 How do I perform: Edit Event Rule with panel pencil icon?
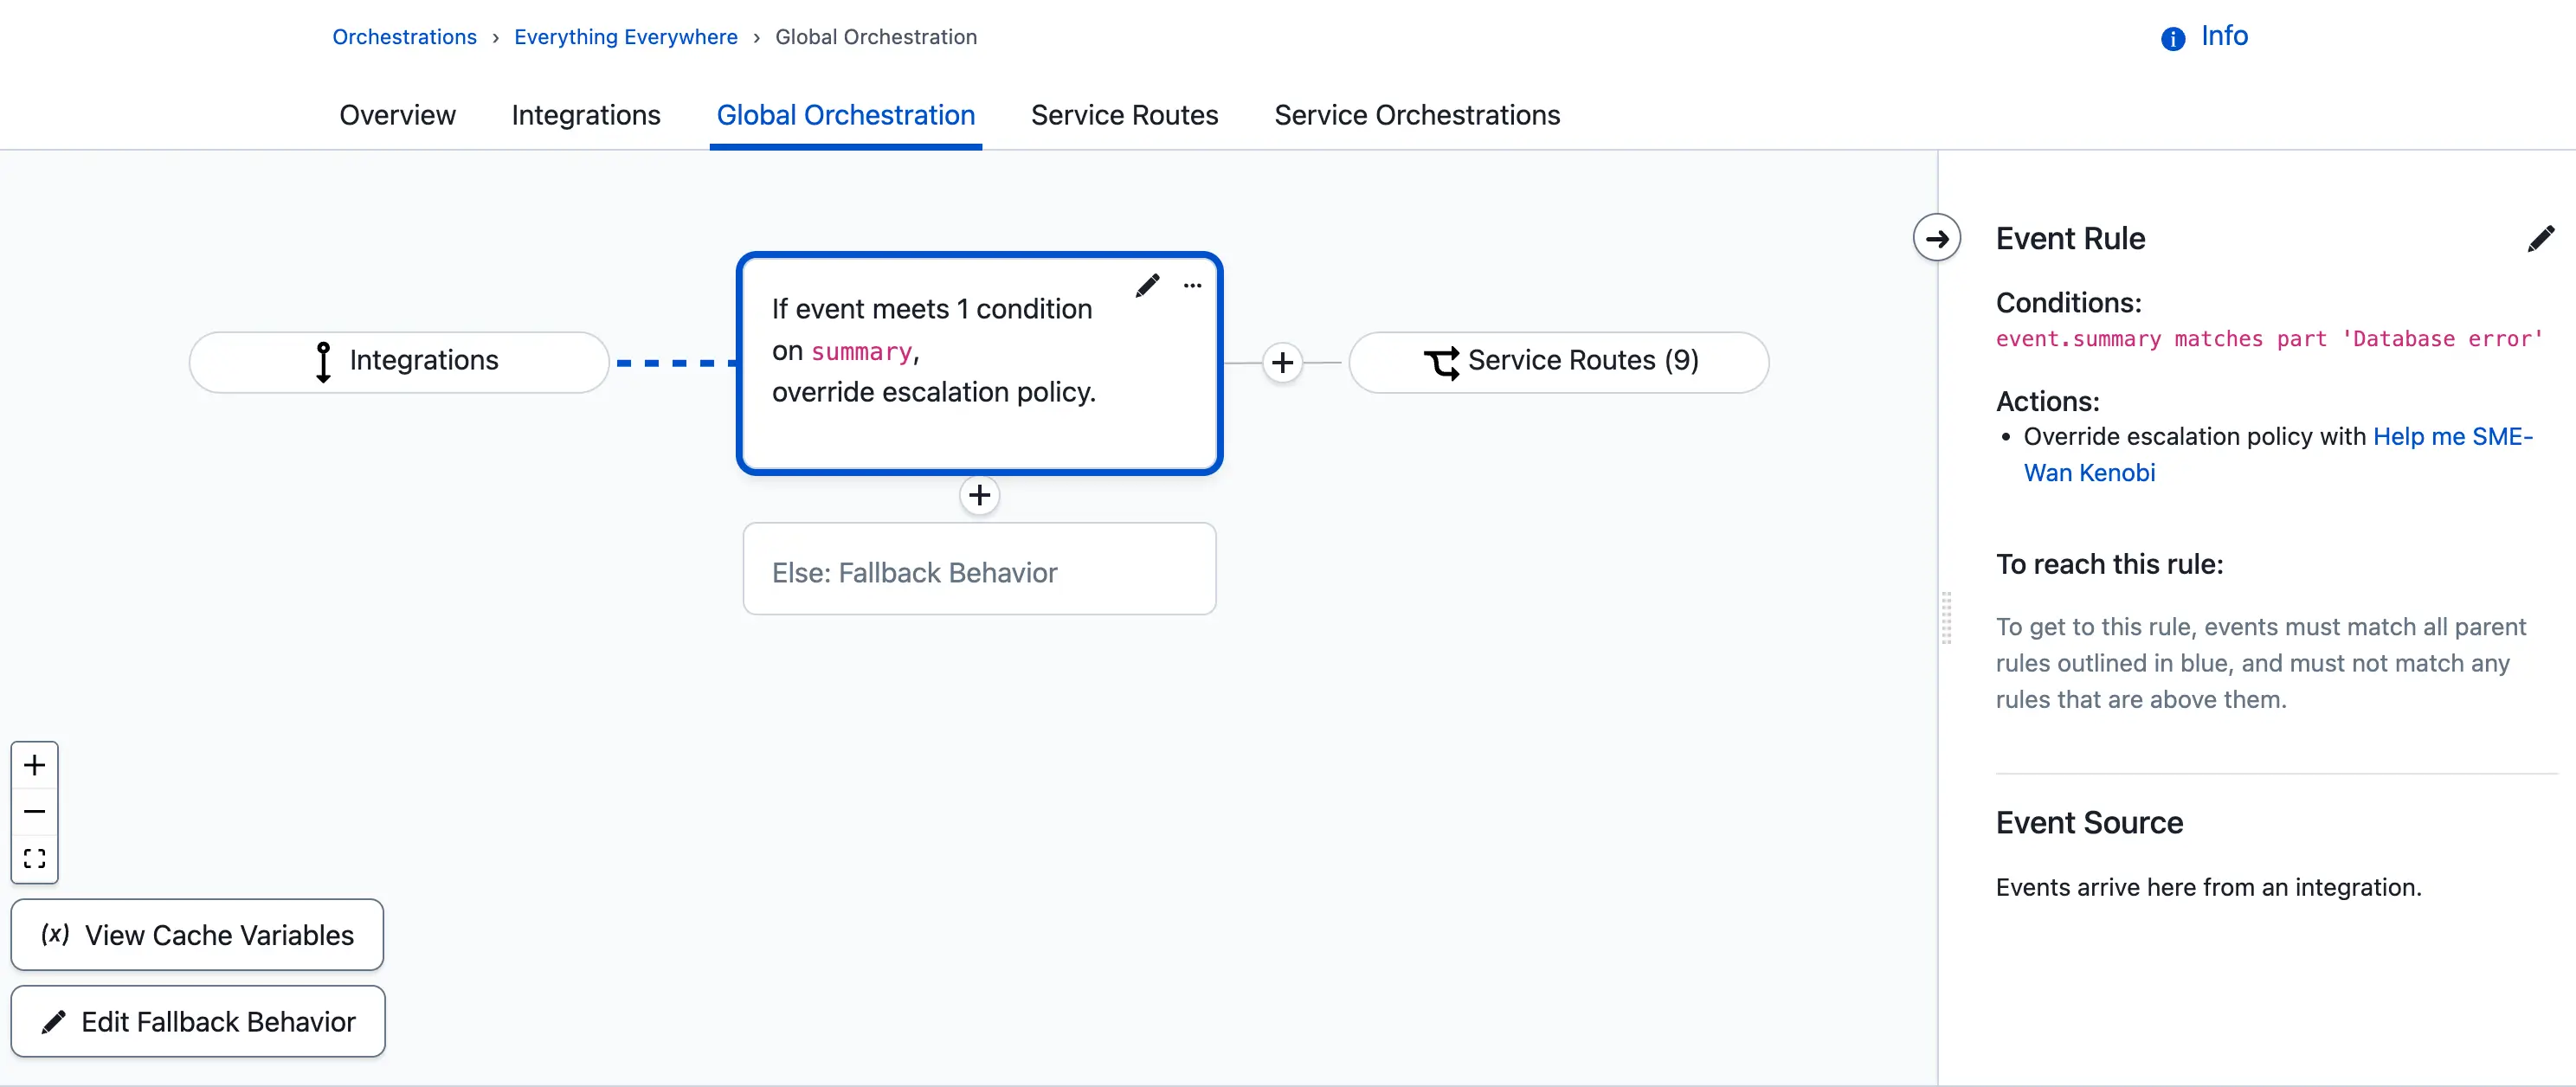pyautogui.click(x=2540, y=239)
